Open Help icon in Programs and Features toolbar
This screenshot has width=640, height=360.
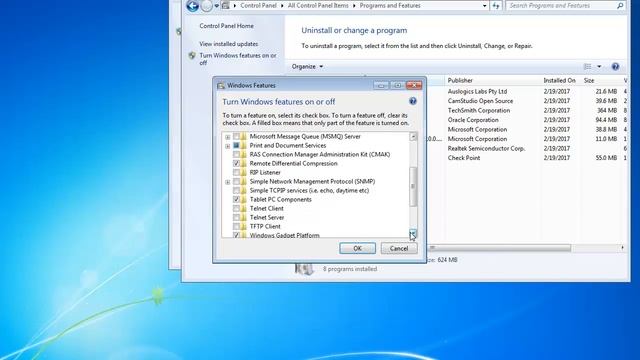point(615,67)
